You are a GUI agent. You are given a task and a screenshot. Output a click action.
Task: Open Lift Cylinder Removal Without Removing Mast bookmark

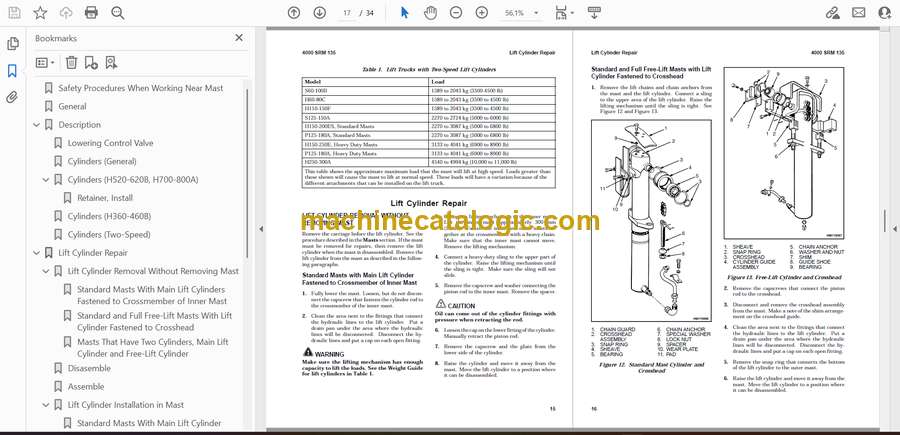coord(153,271)
